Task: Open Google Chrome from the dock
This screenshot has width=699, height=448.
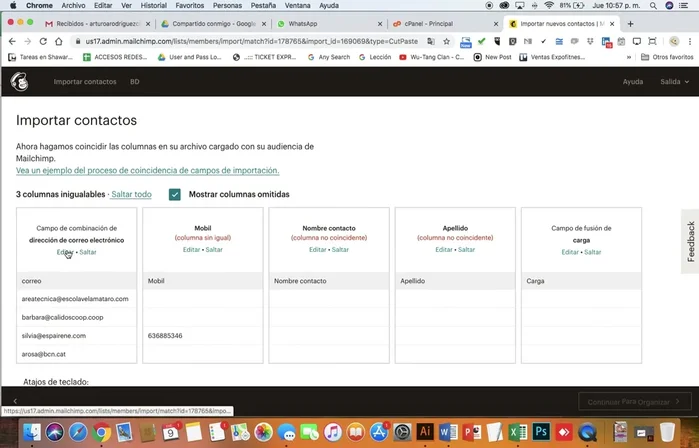Action: 102,432
